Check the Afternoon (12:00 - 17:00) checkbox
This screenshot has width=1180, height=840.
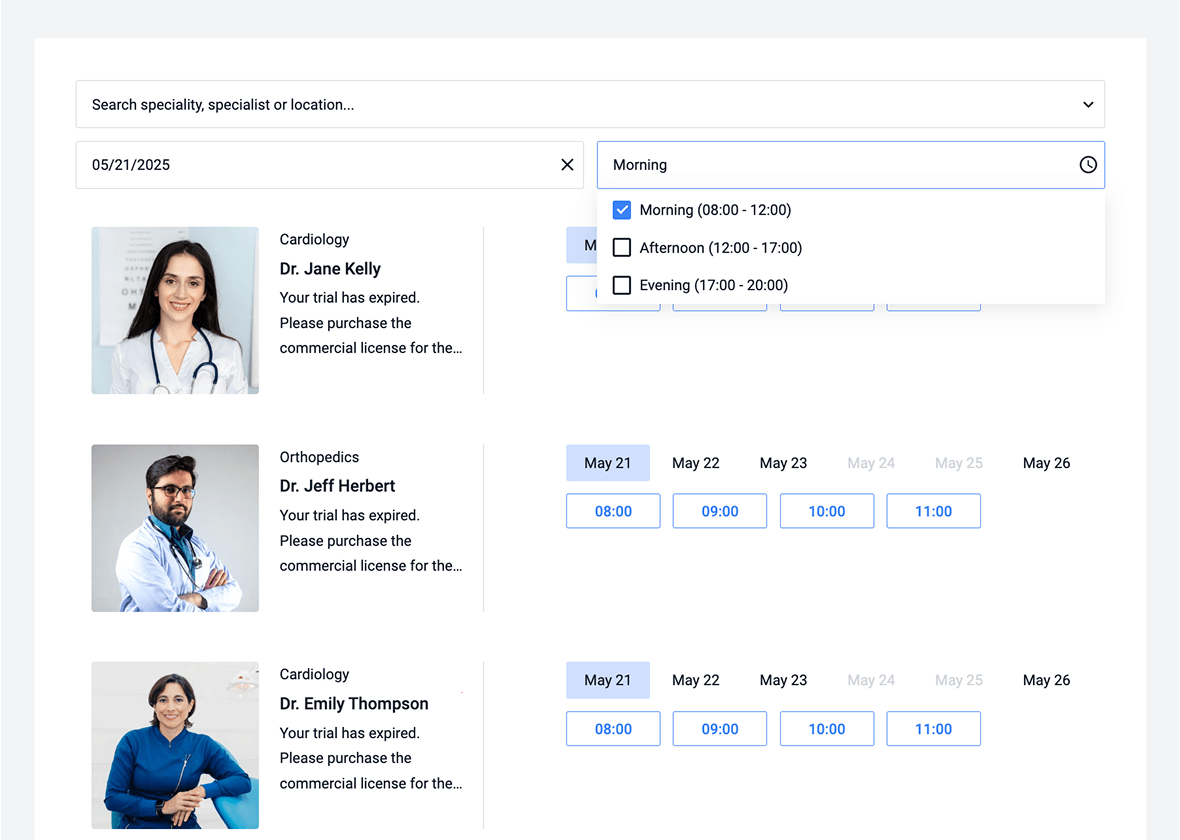click(x=622, y=247)
